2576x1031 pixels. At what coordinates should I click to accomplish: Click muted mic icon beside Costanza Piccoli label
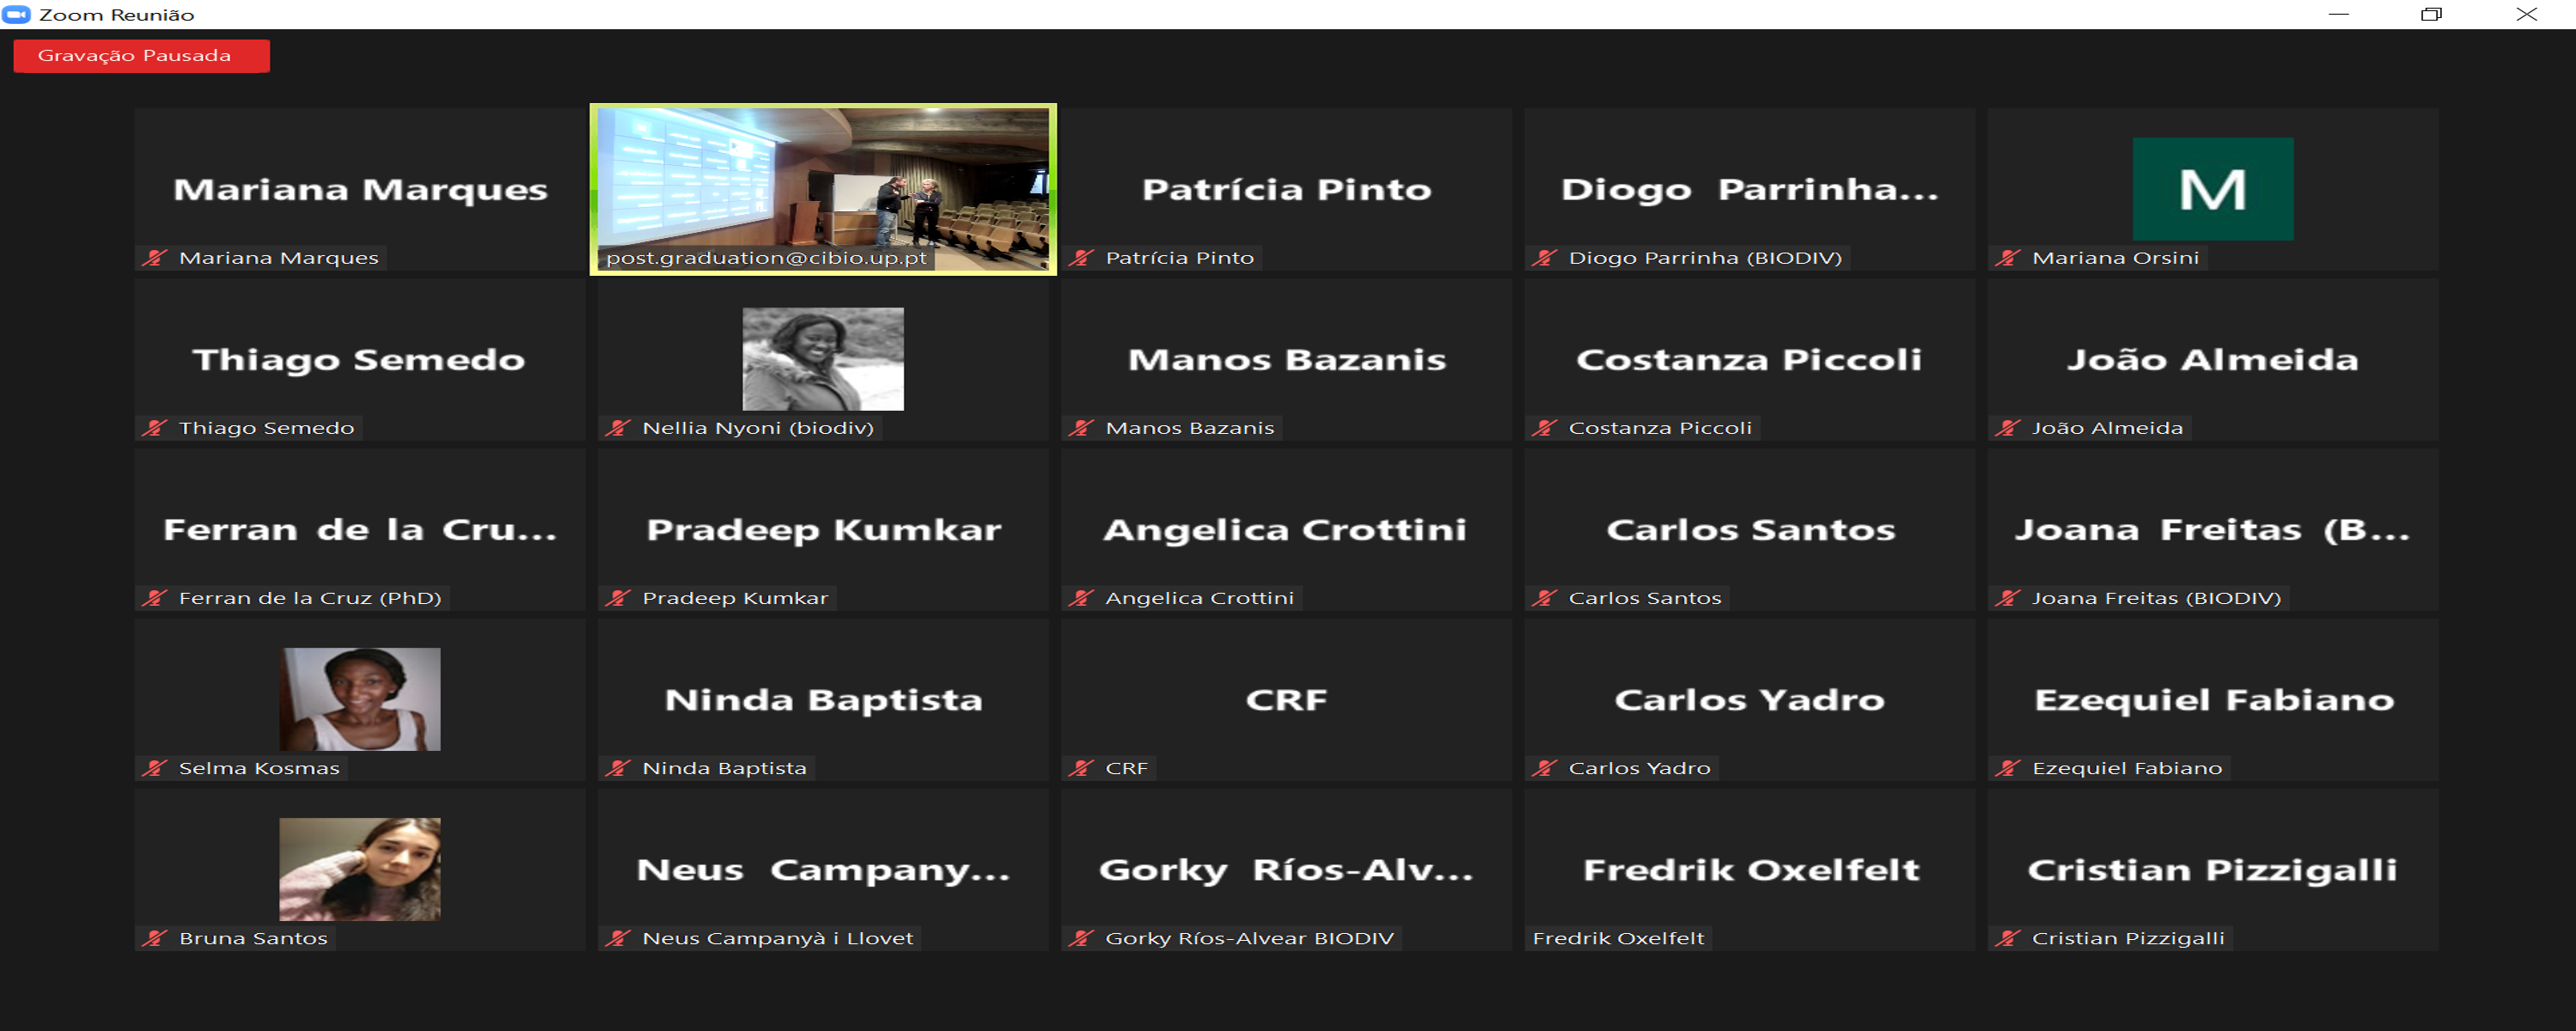[1544, 428]
